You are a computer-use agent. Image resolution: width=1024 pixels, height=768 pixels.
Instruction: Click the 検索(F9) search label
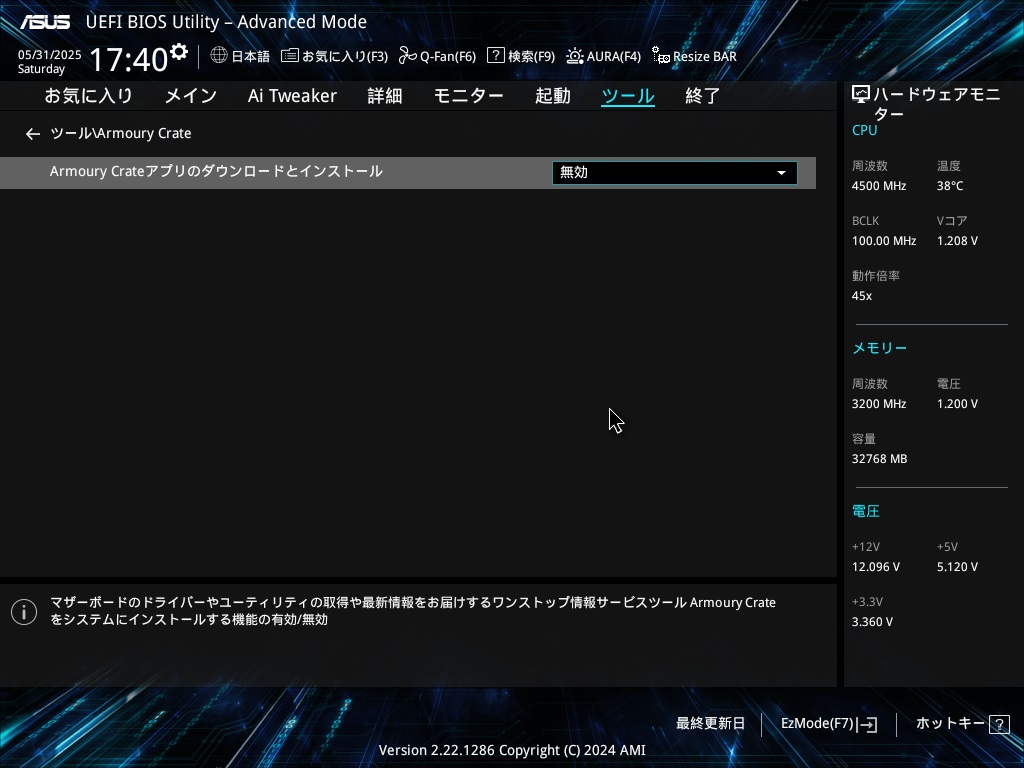point(531,56)
